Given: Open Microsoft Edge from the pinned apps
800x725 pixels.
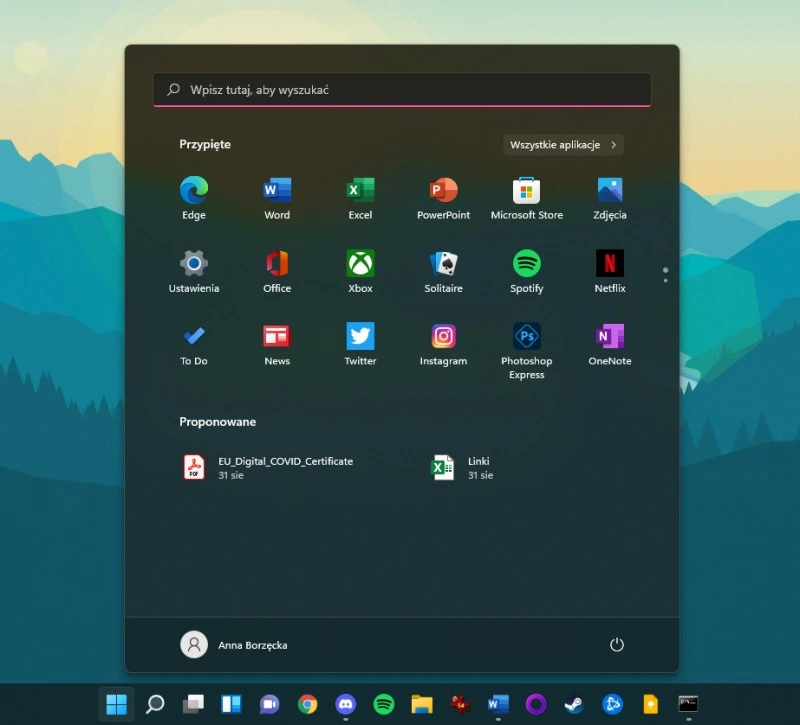Looking at the screenshot, I should 193,190.
